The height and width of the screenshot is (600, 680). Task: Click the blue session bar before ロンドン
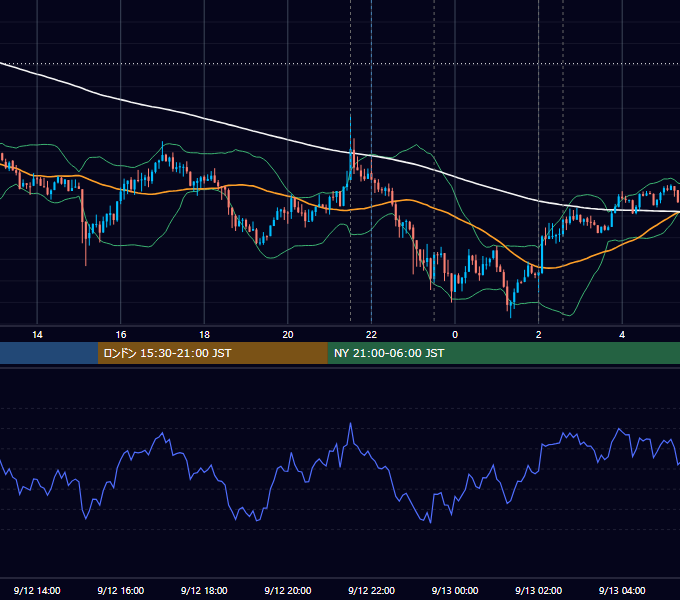coord(49,353)
